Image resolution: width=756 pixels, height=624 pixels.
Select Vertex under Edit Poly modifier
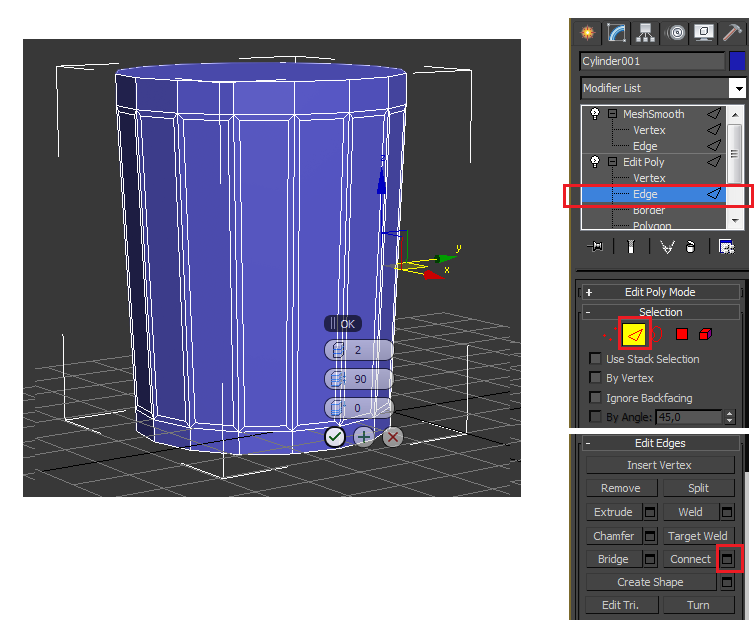[649, 178]
